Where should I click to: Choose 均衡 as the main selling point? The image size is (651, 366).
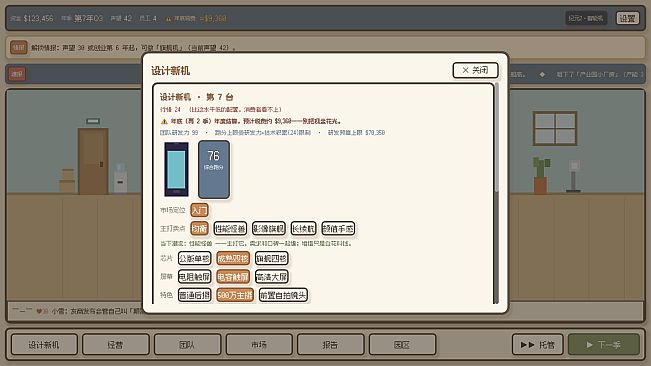click(x=199, y=228)
